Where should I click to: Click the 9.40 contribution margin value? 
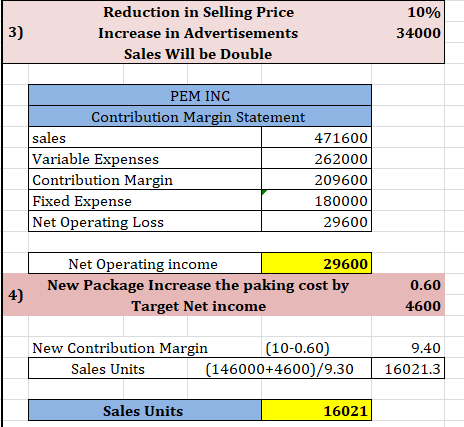pyautogui.click(x=426, y=348)
